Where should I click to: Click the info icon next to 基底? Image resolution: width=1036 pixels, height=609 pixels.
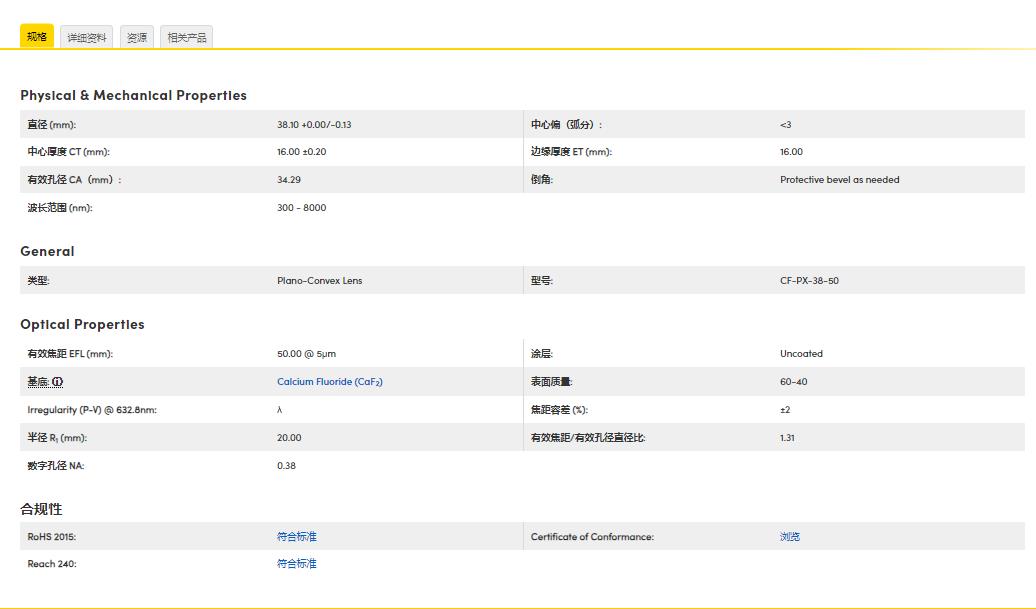point(57,382)
